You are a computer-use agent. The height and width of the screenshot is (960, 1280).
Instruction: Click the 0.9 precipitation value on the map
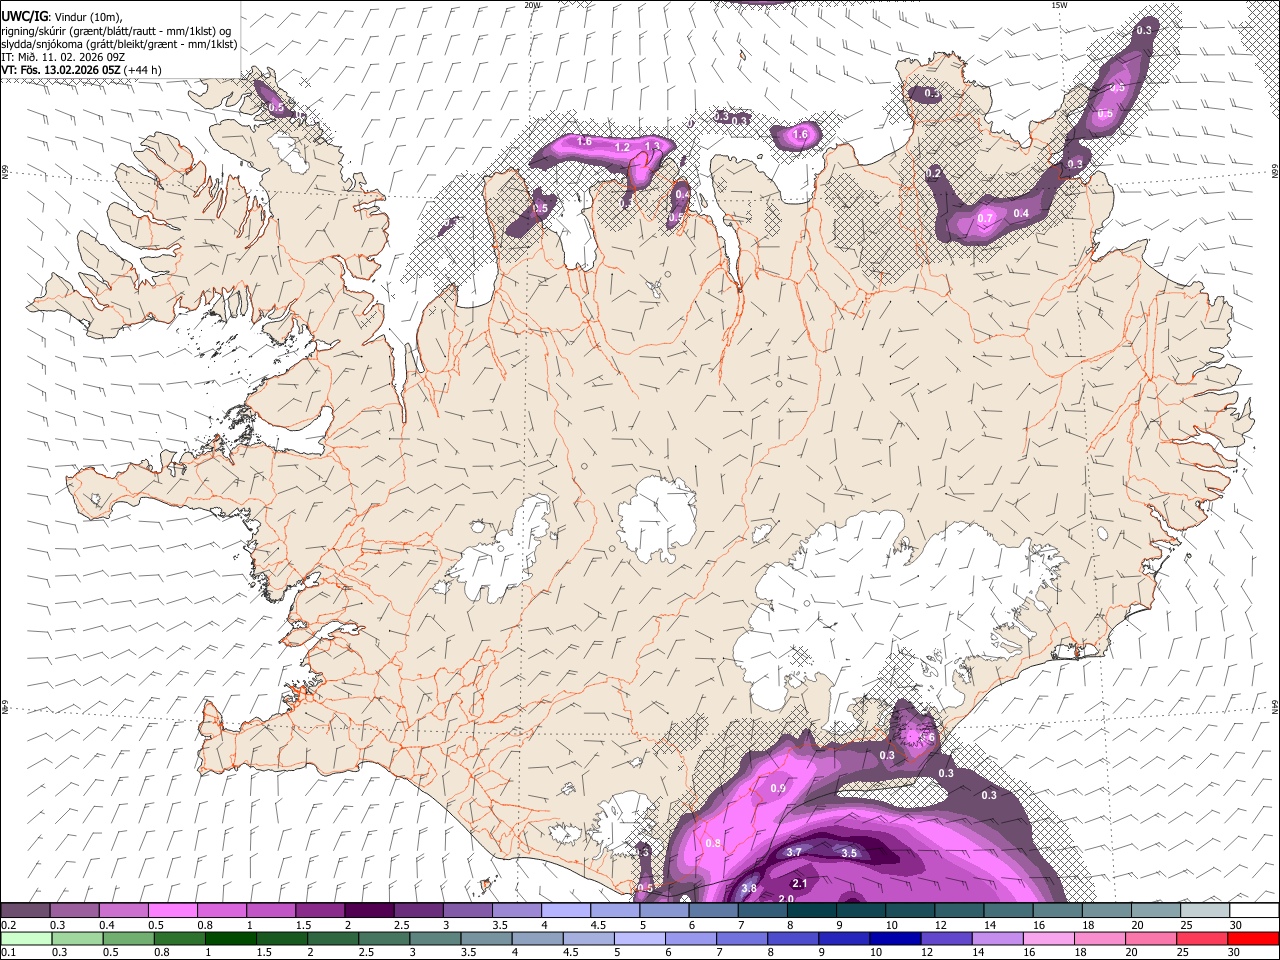point(778,789)
